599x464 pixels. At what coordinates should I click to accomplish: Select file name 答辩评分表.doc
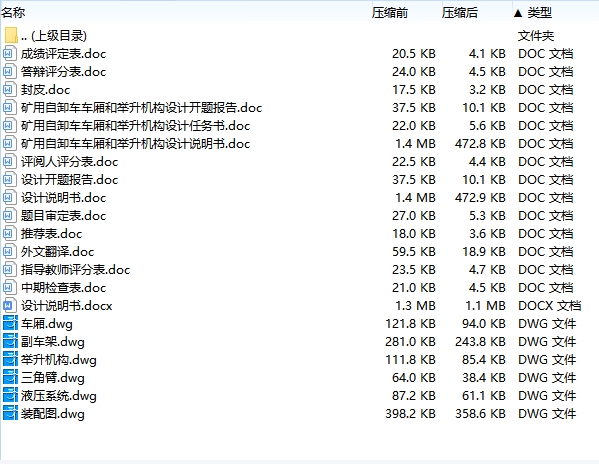click(63, 71)
